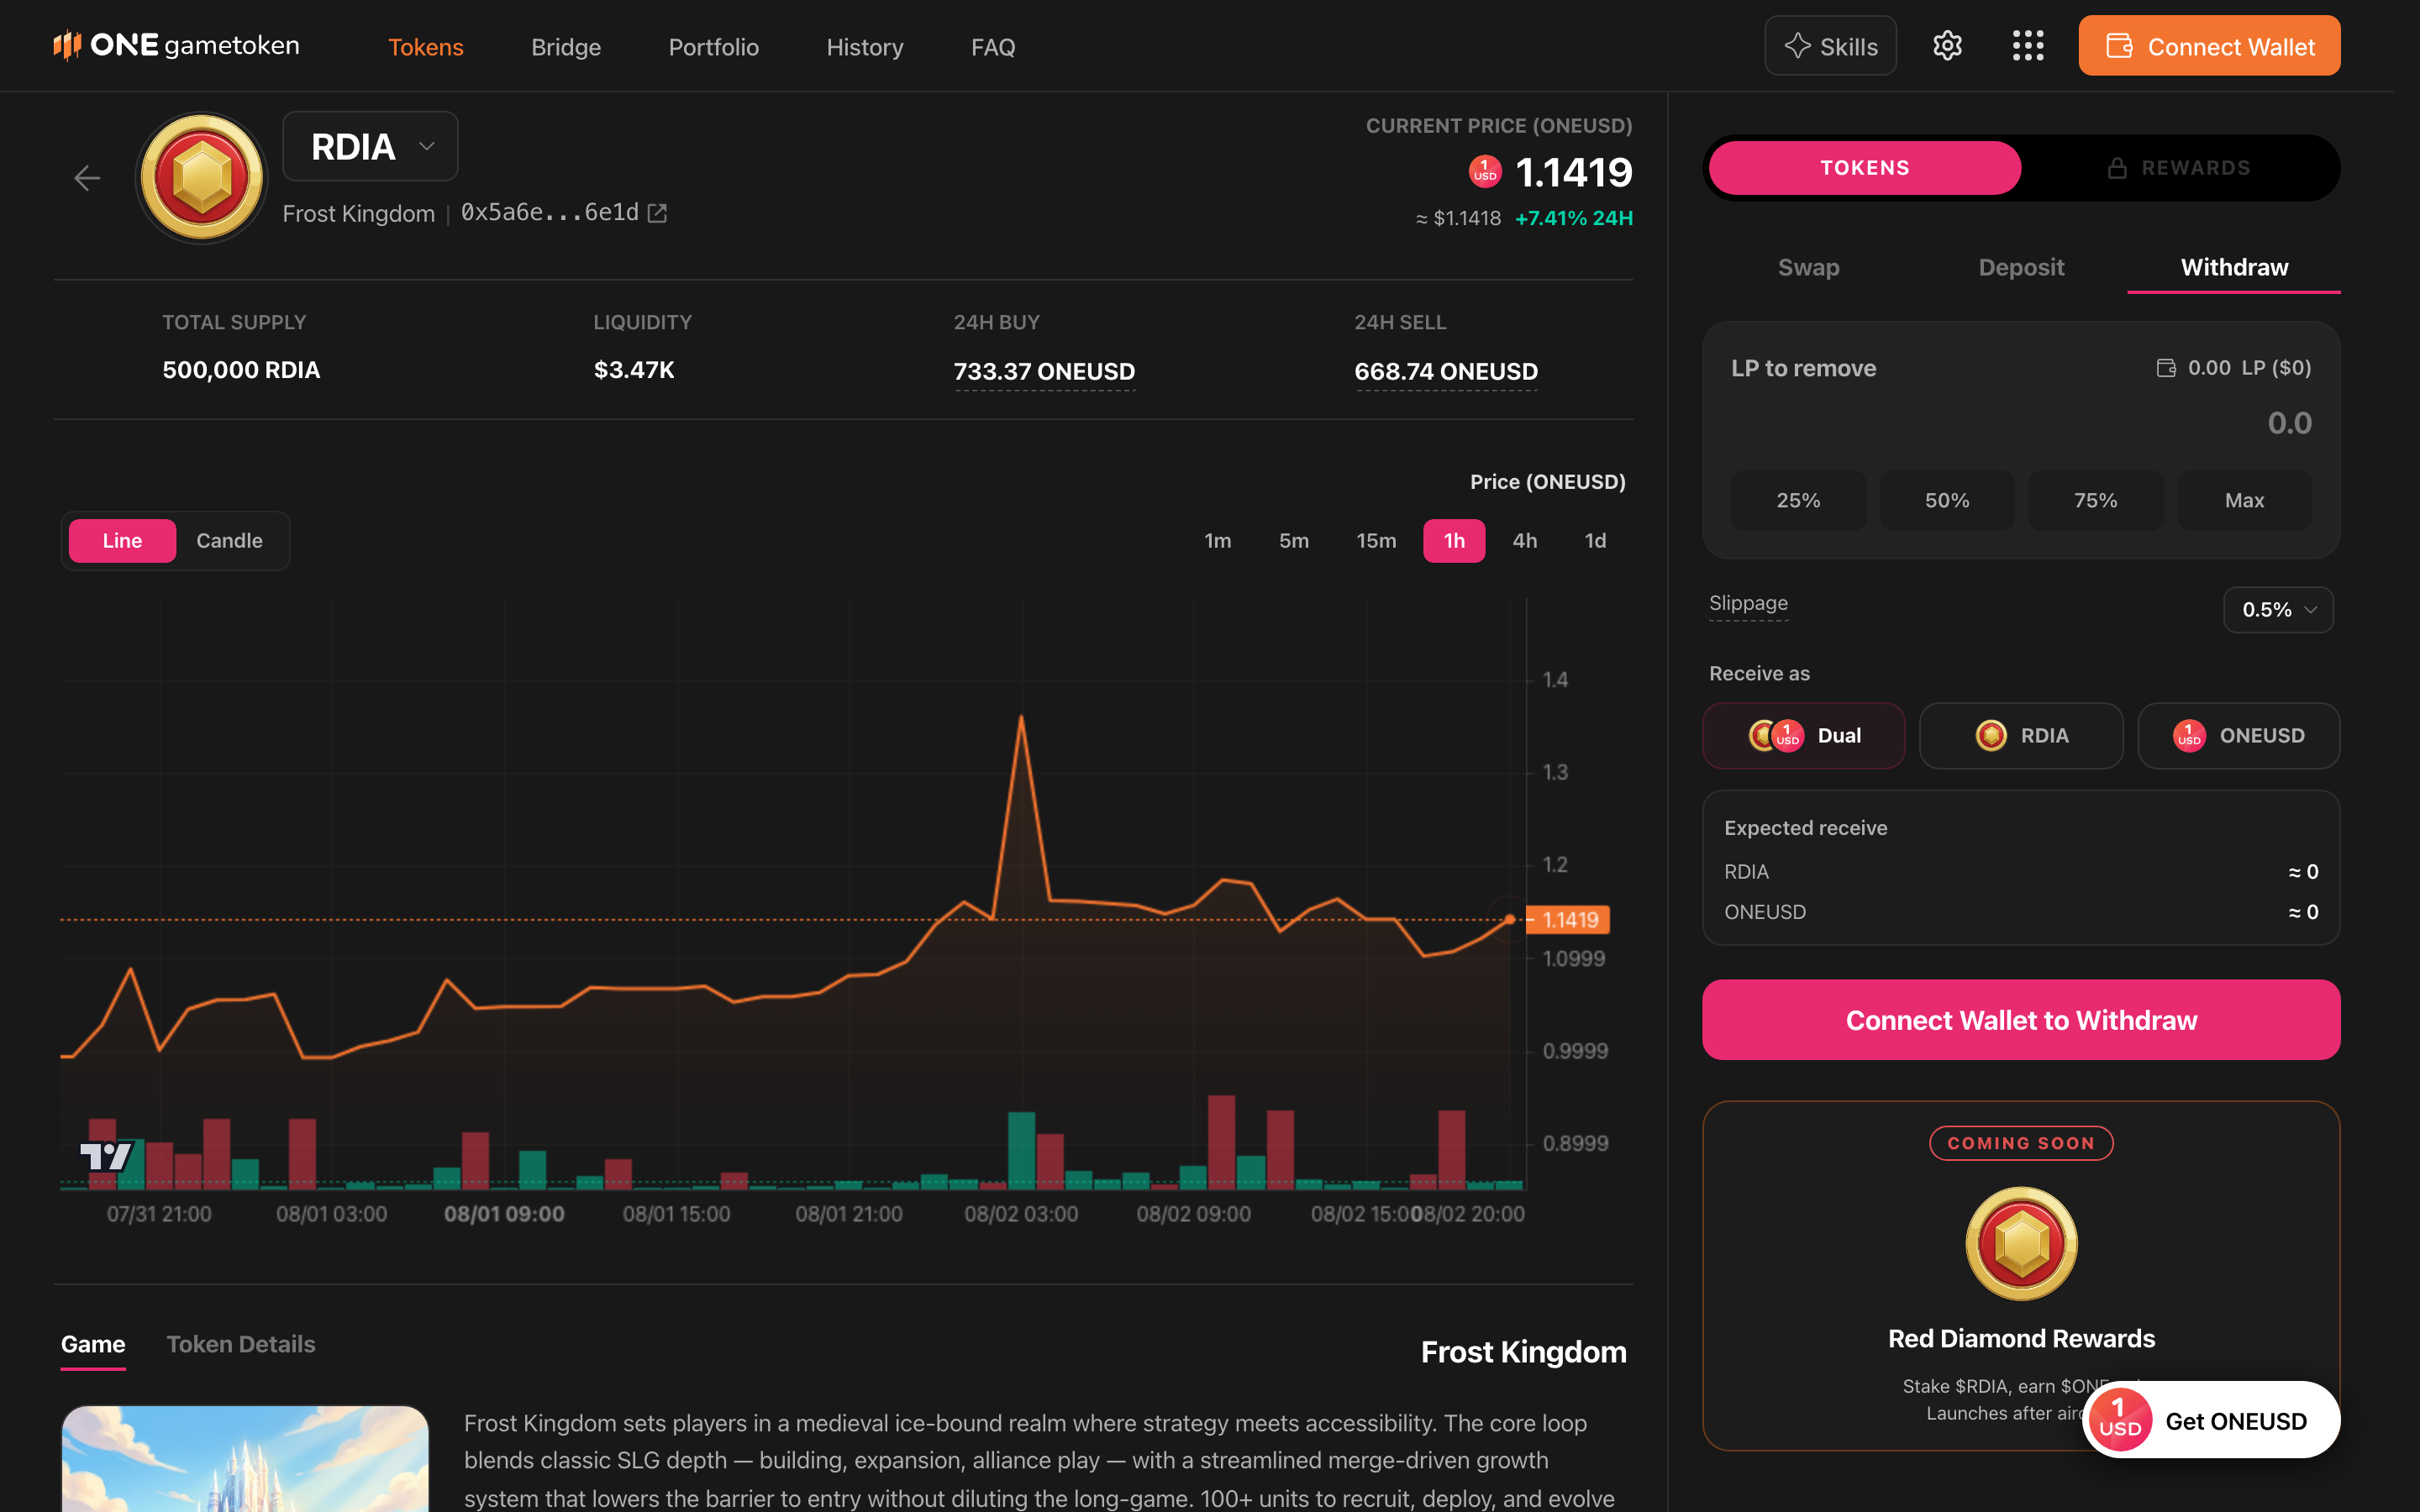
Task: Click the USD badge on Get ONEUSD
Action: [2119, 1420]
